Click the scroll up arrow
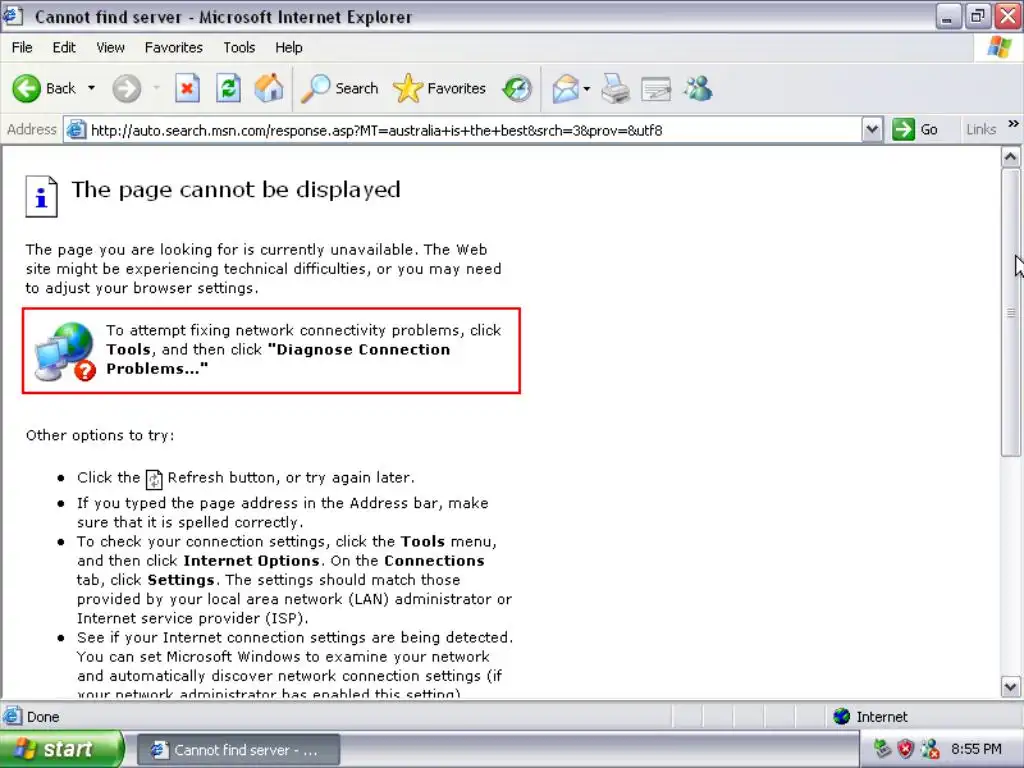This screenshot has width=1024, height=768. [1010, 157]
